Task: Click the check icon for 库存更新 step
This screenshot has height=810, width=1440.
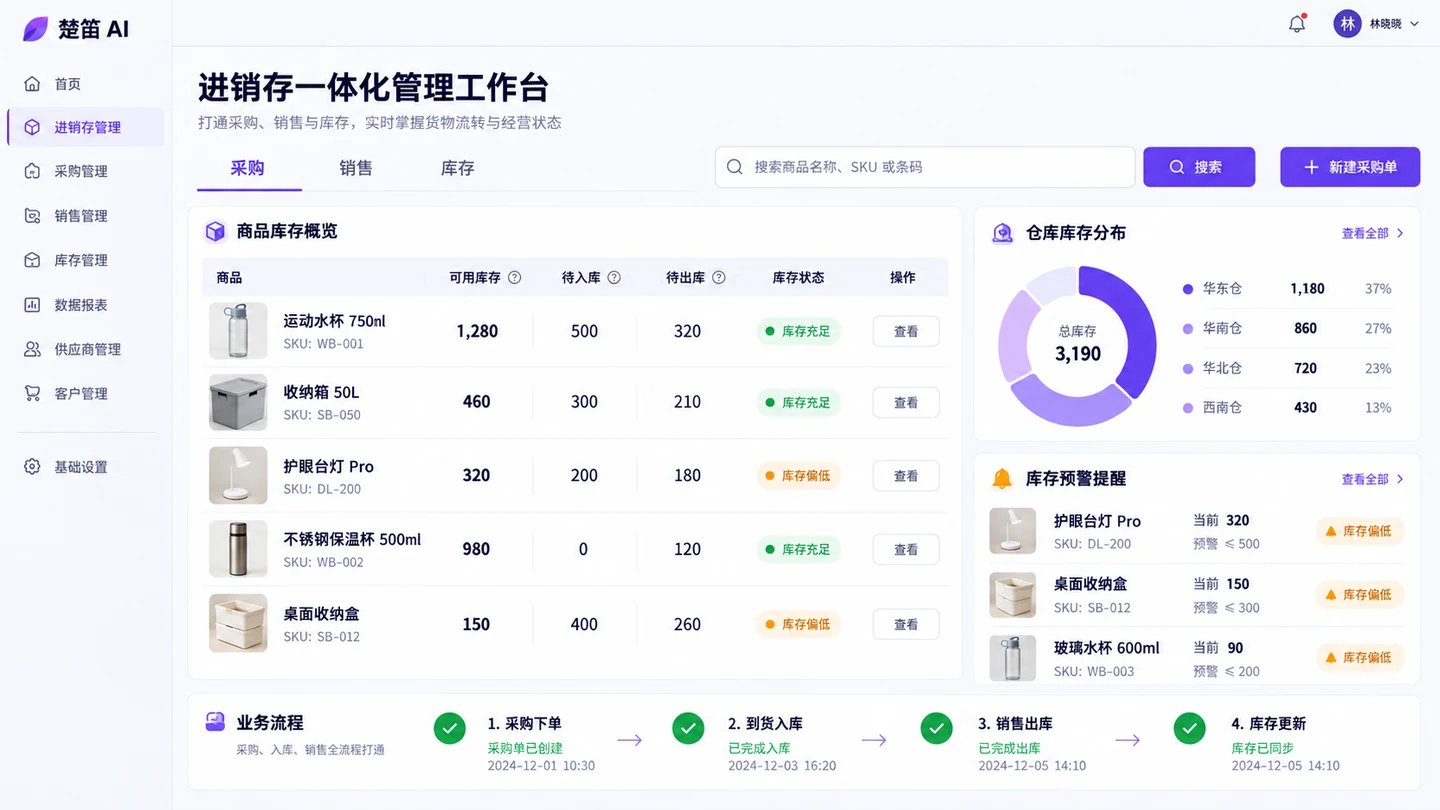Action: pos(1189,728)
